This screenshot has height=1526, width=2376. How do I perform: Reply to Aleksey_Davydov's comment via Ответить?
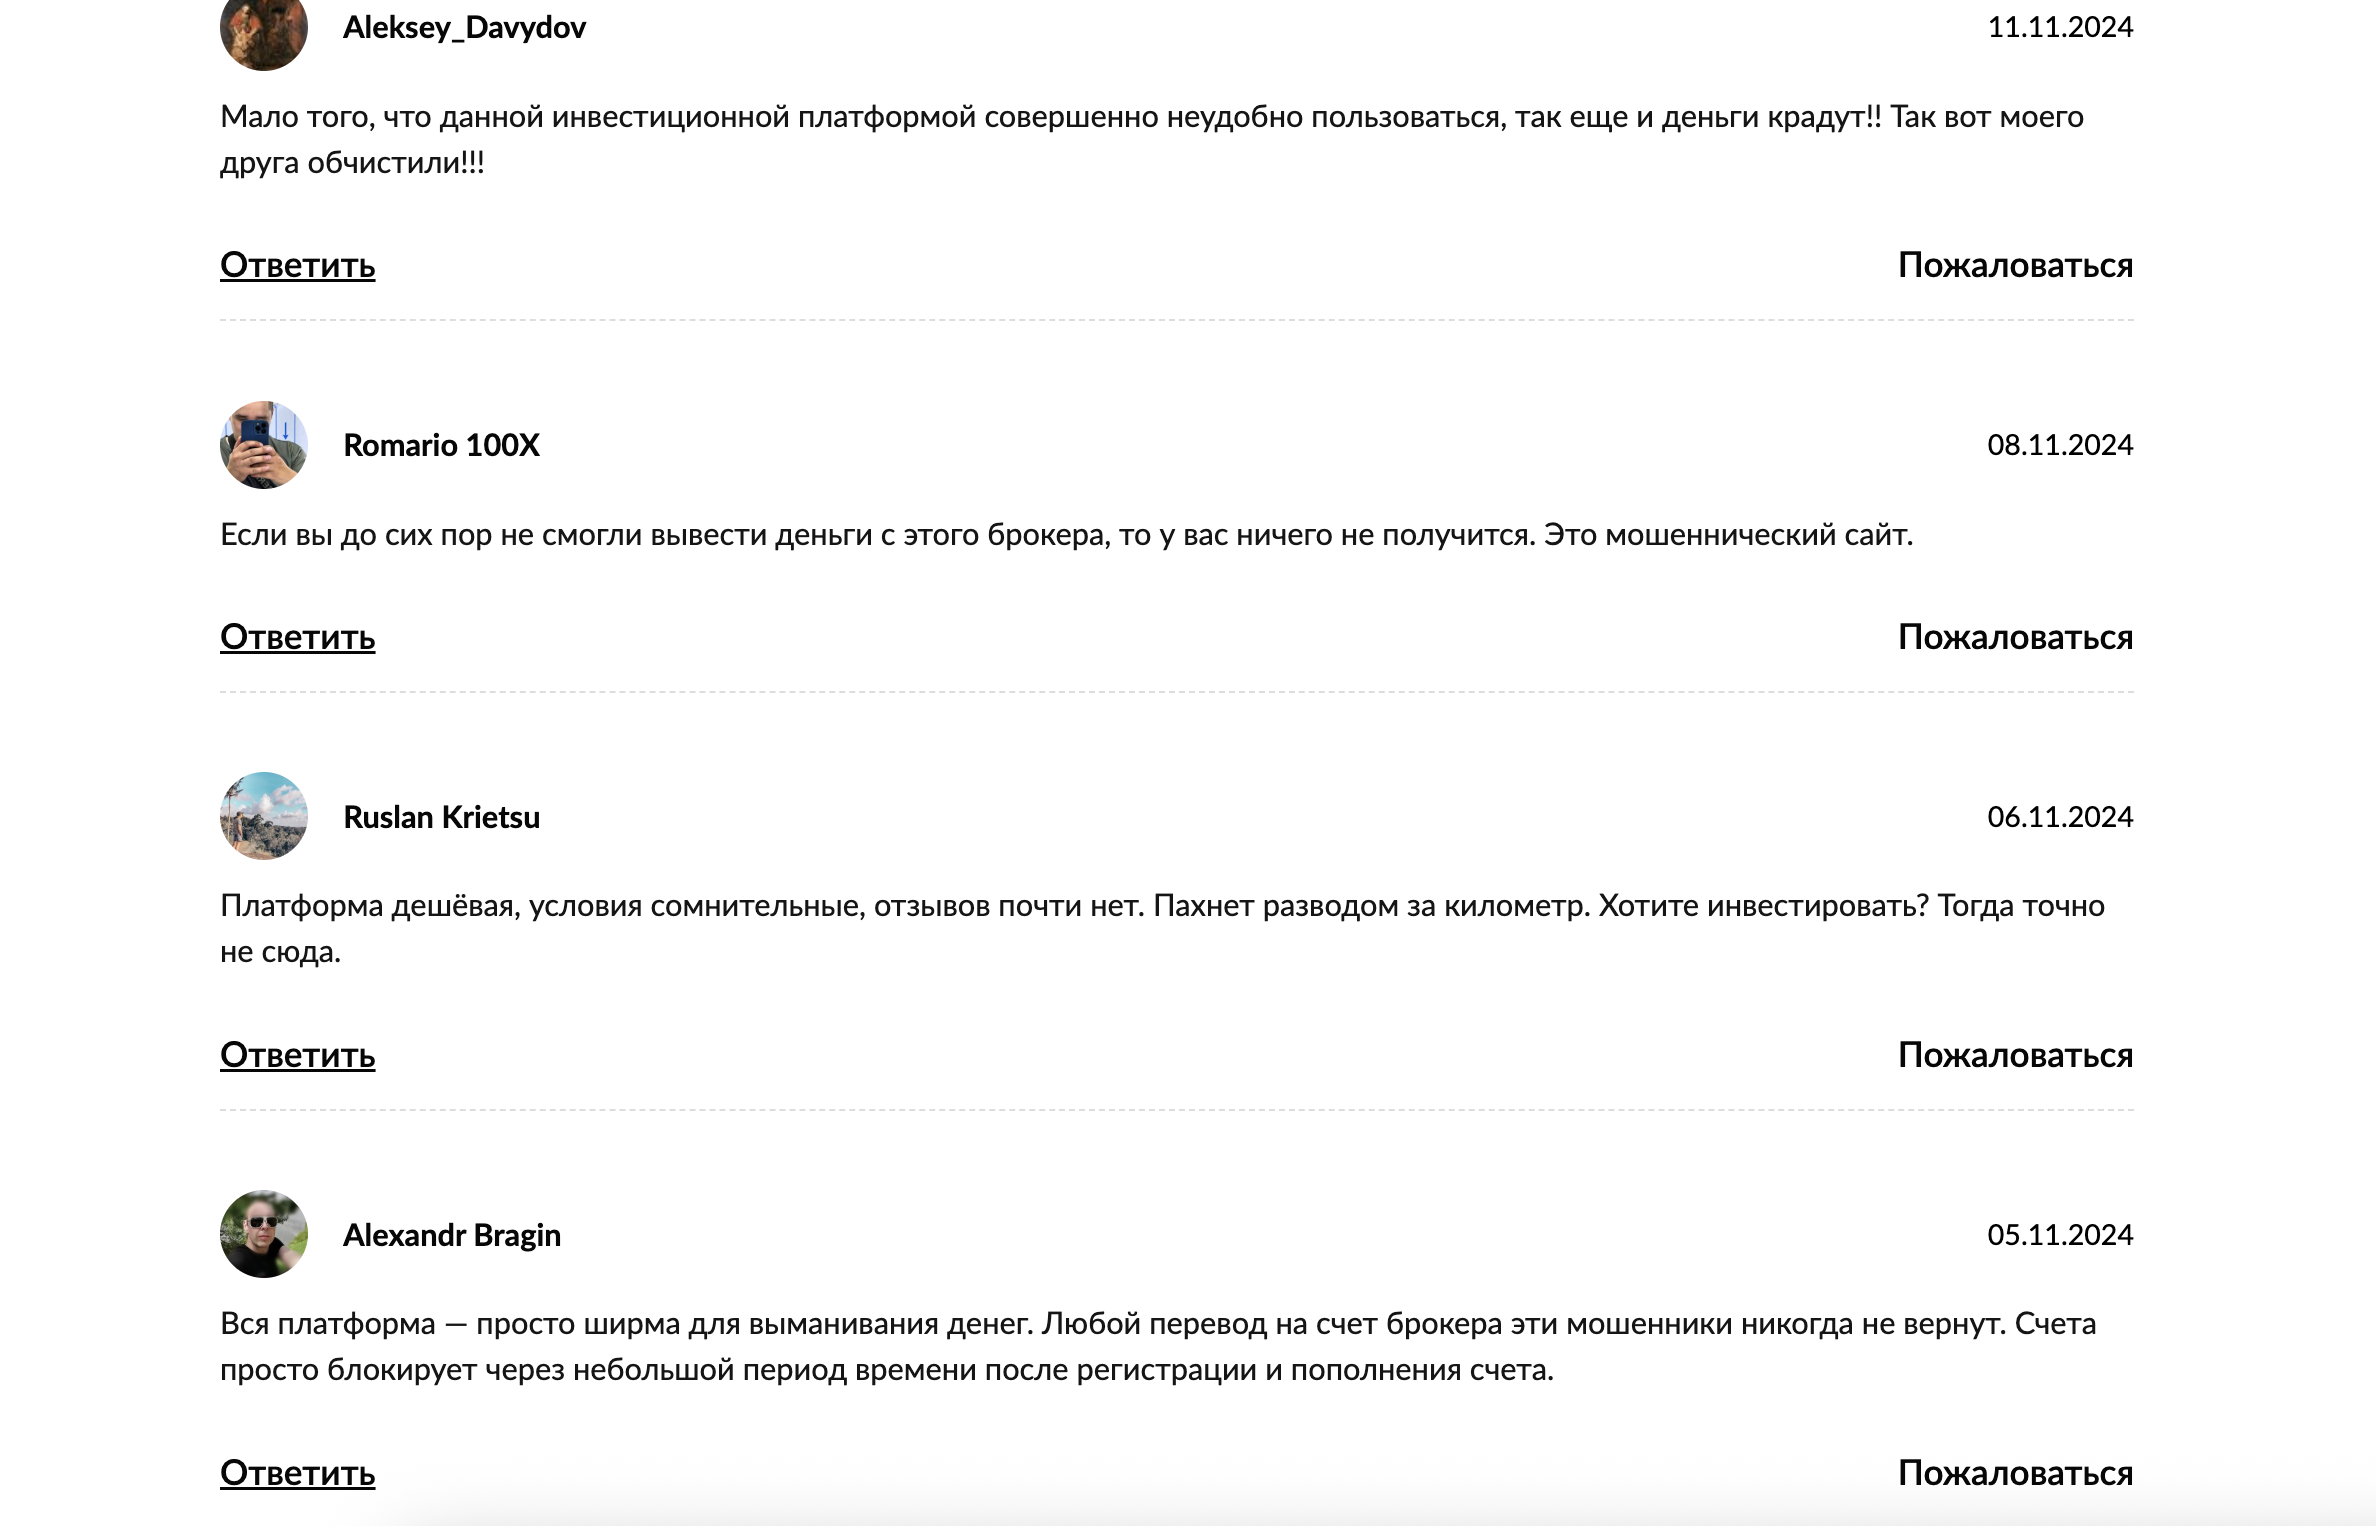297,266
